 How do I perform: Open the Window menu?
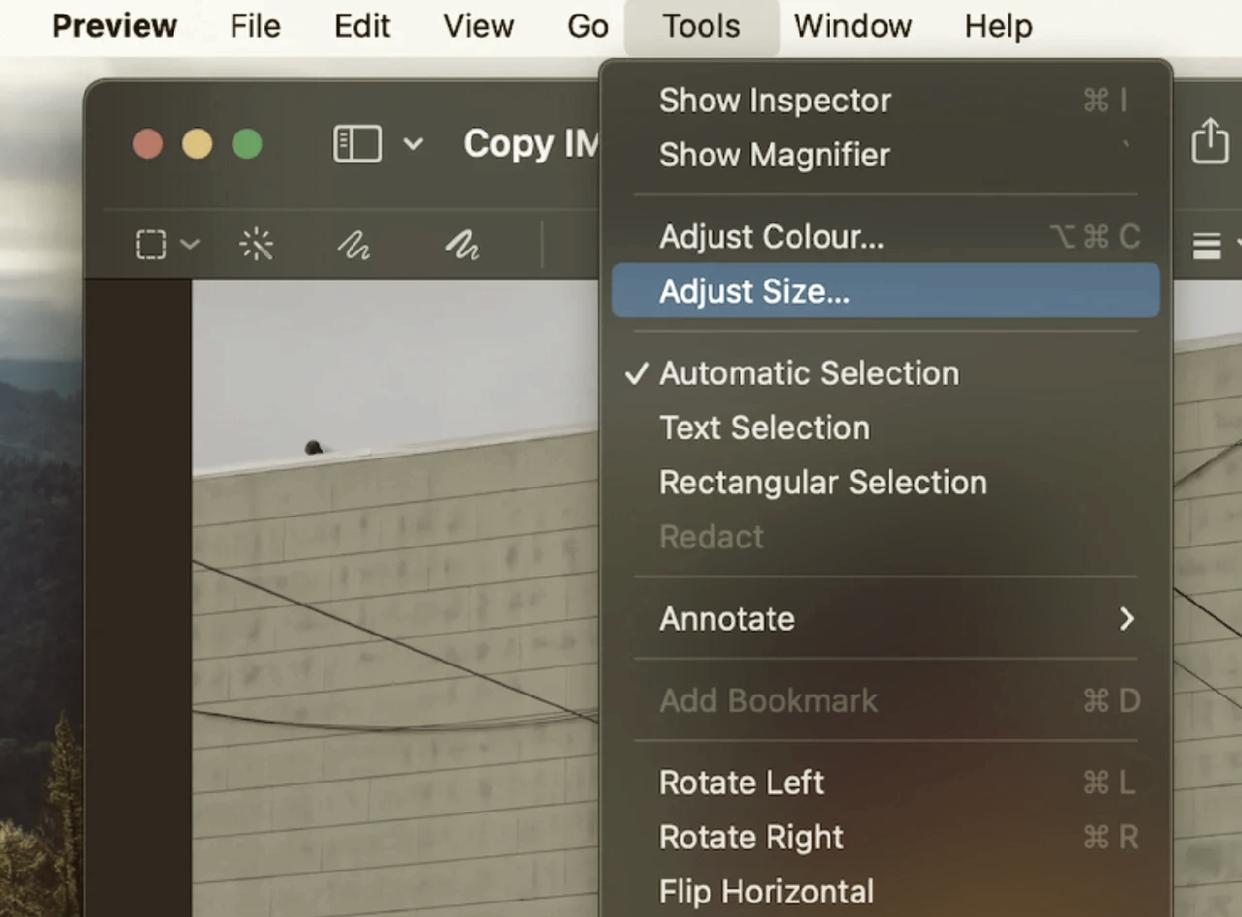[852, 26]
